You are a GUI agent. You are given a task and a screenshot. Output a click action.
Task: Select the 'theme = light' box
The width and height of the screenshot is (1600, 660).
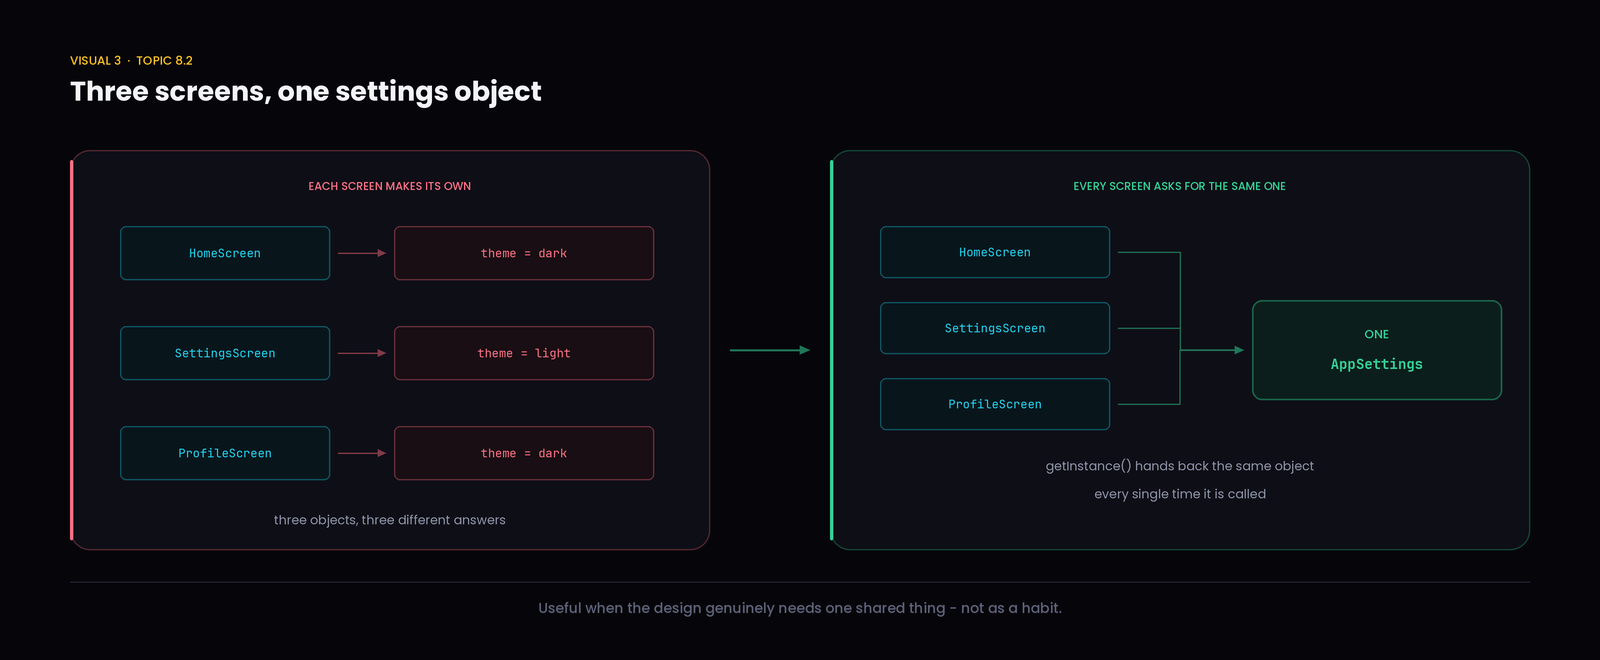coord(524,353)
